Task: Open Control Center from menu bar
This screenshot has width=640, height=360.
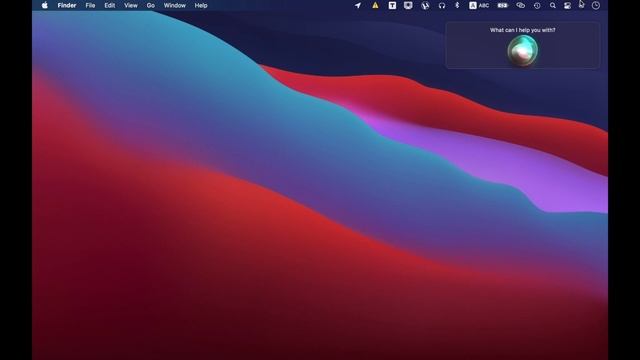Action: coord(567,6)
